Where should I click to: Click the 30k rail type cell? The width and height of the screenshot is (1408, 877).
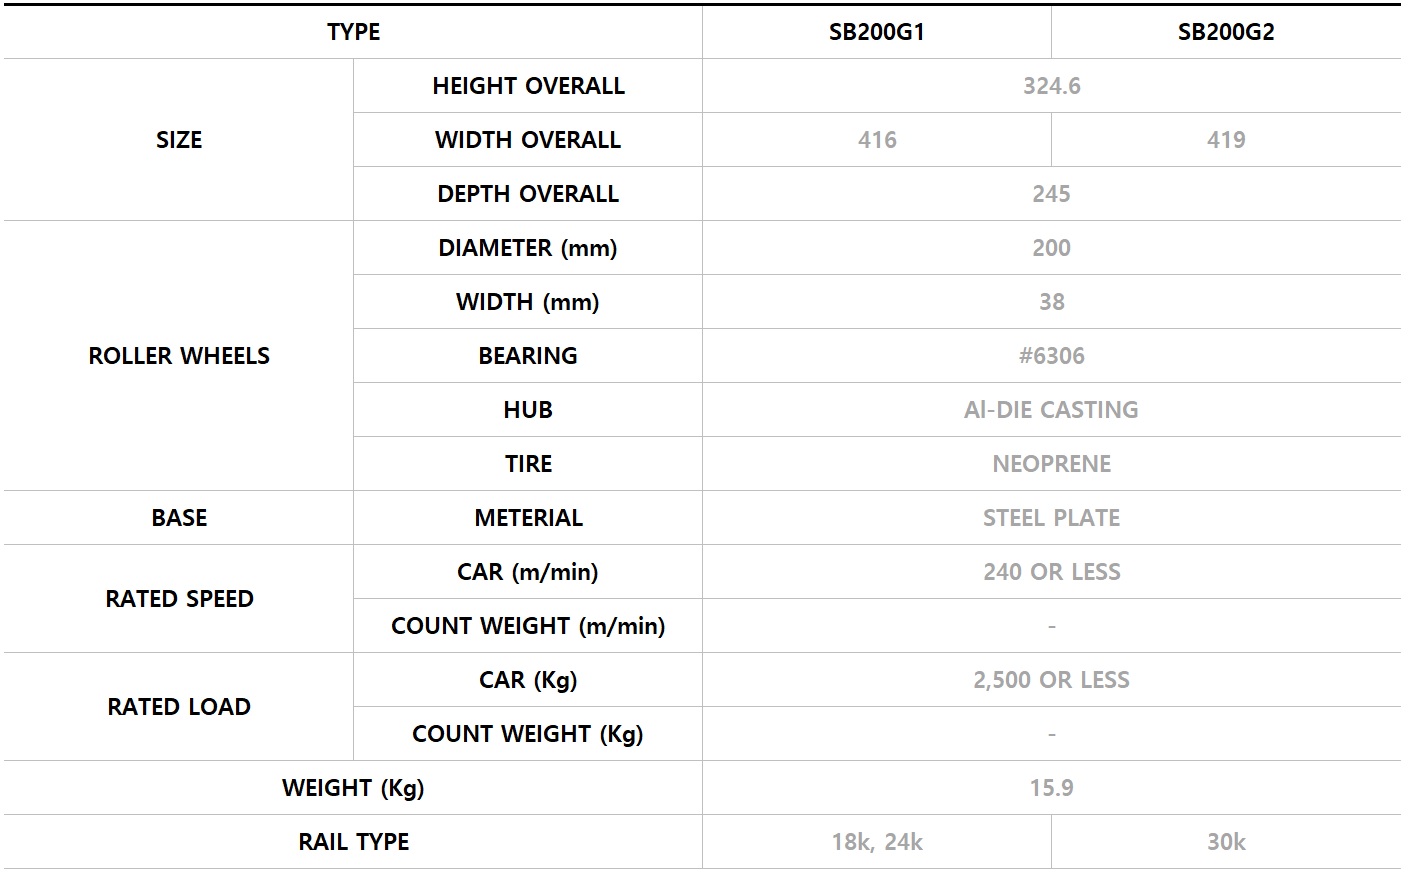(1226, 842)
